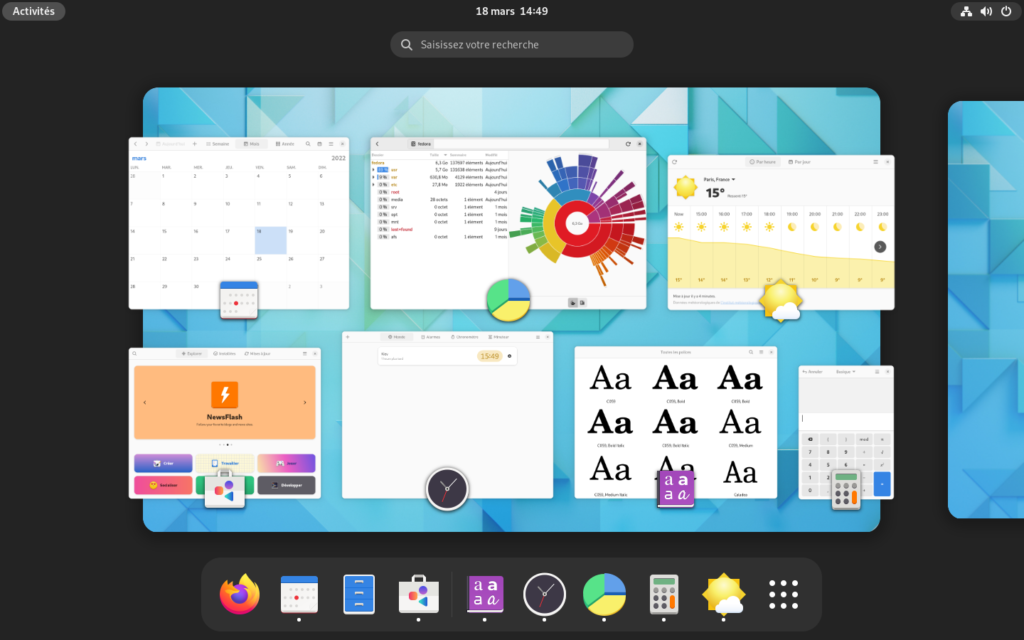The height and width of the screenshot is (640, 1024).
Task: Switch to the adjacent workspace on the right
Action: click(985, 309)
